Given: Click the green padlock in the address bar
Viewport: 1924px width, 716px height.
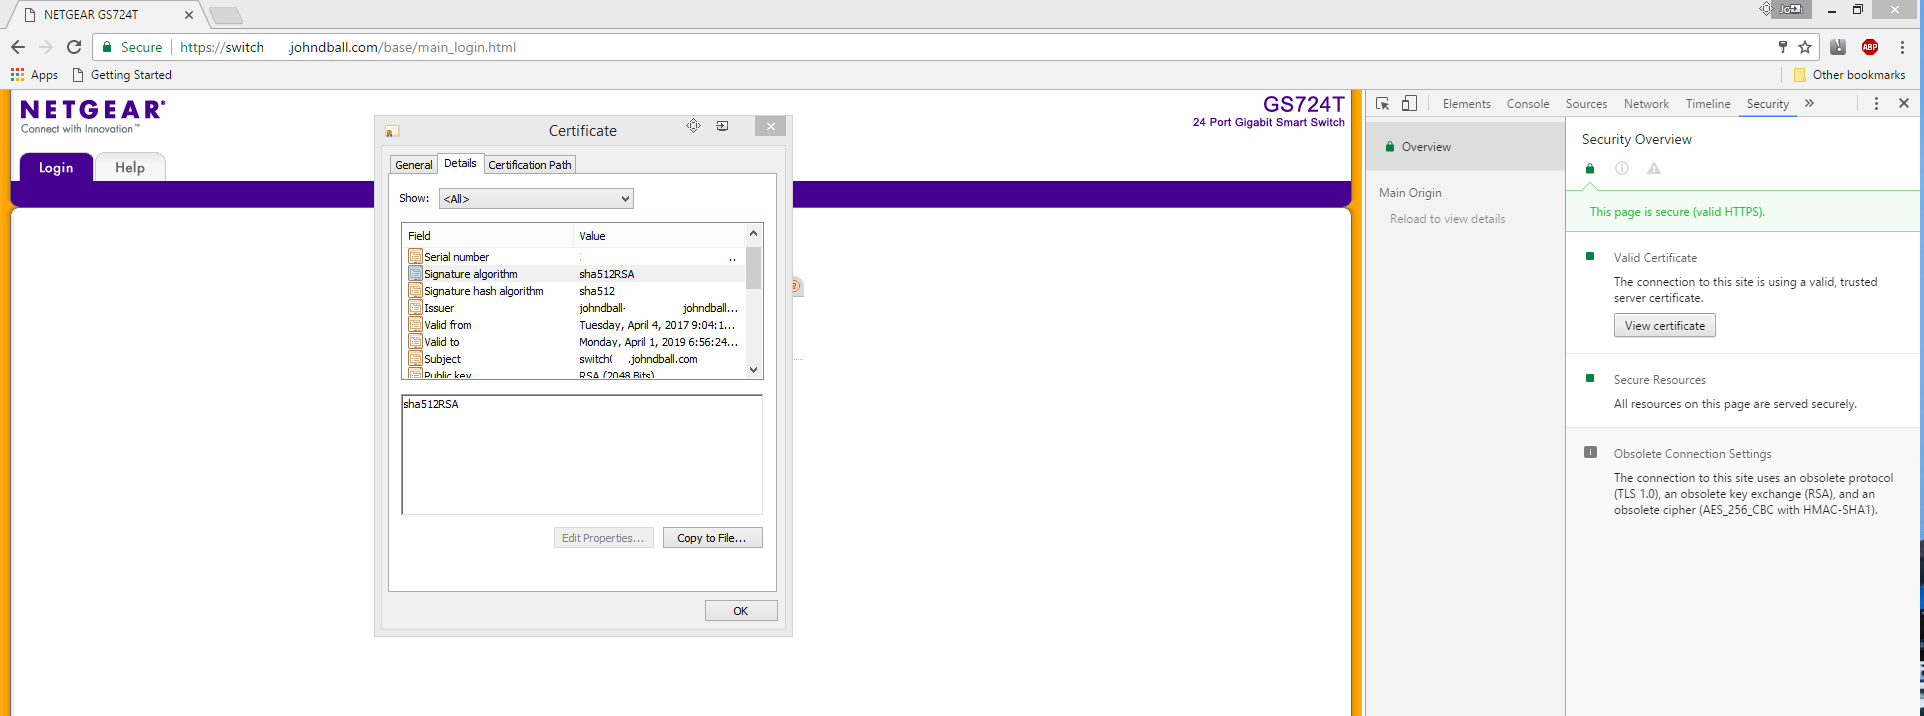Looking at the screenshot, I should pyautogui.click(x=107, y=47).
